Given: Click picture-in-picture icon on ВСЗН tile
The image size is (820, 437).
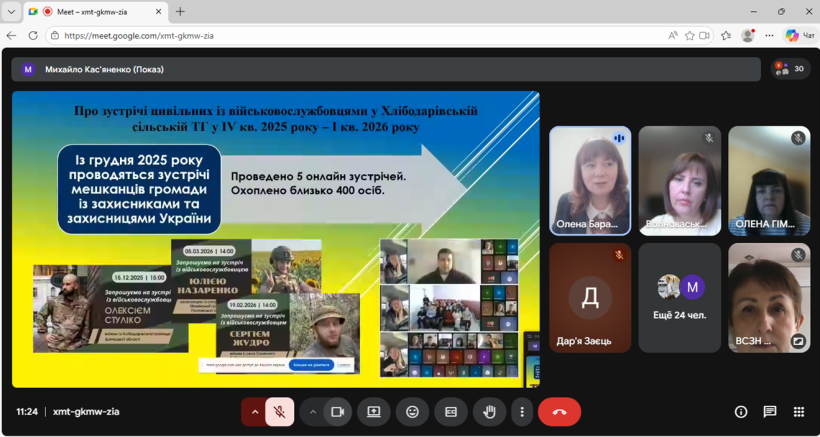Looking at the screenshot, I should pyautogui.click(x=798, y=341).
